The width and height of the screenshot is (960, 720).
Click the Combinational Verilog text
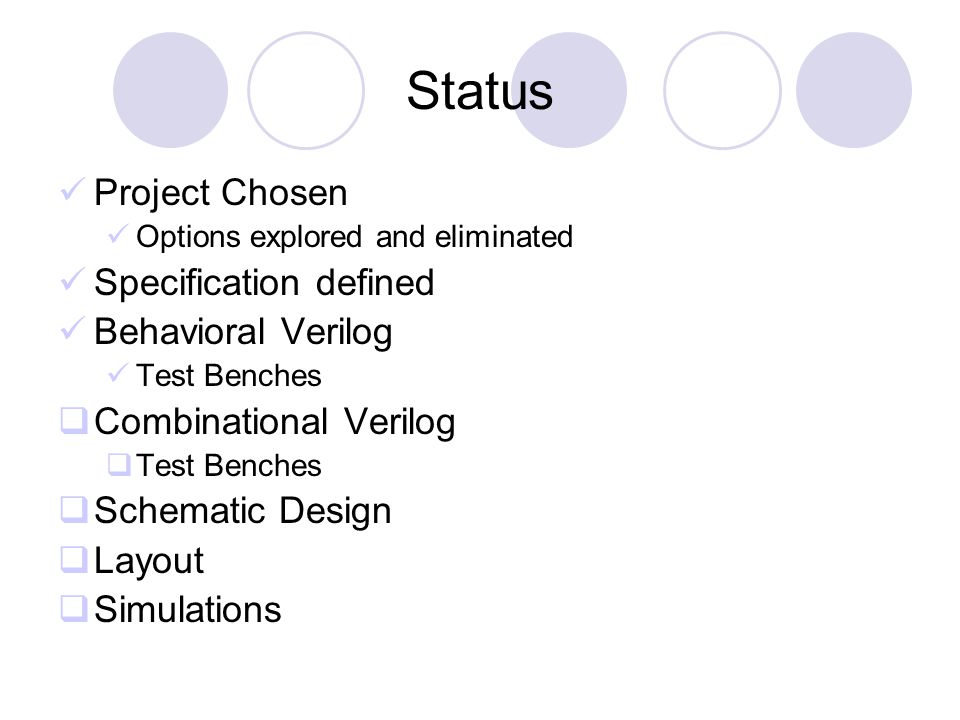(x=275, y=422)
